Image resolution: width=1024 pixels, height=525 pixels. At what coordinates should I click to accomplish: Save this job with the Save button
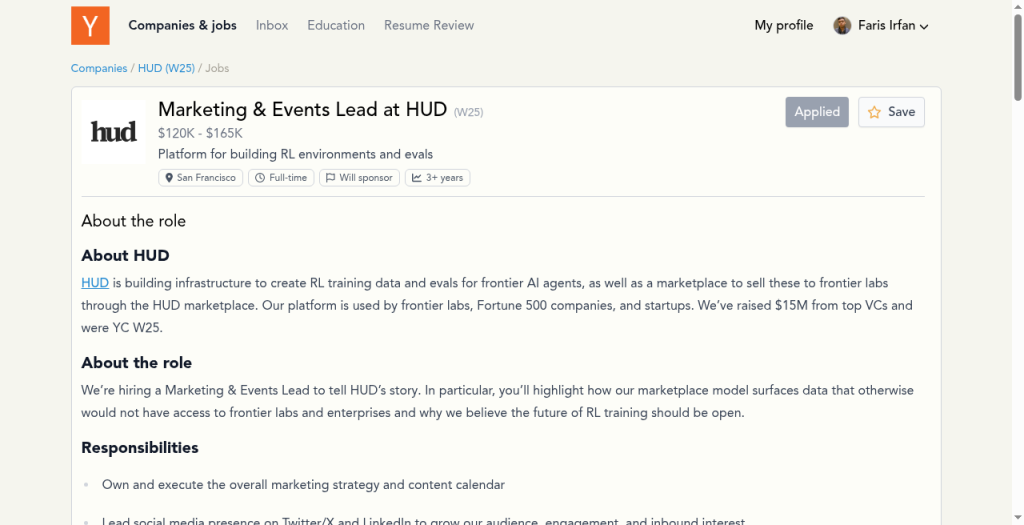click(891, 112)
